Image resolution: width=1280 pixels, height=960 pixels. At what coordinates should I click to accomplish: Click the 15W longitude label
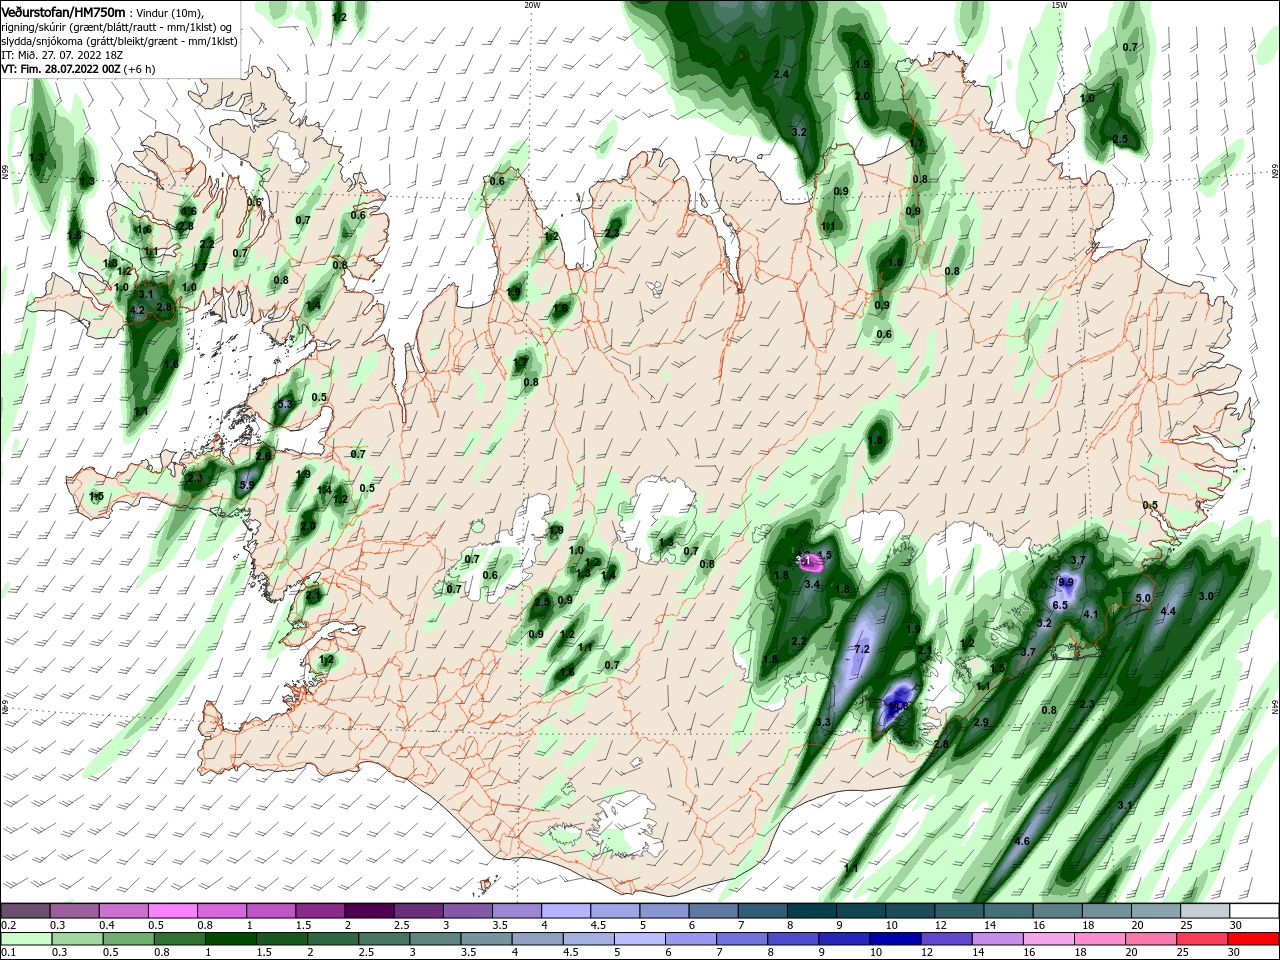pos(1059,4)
